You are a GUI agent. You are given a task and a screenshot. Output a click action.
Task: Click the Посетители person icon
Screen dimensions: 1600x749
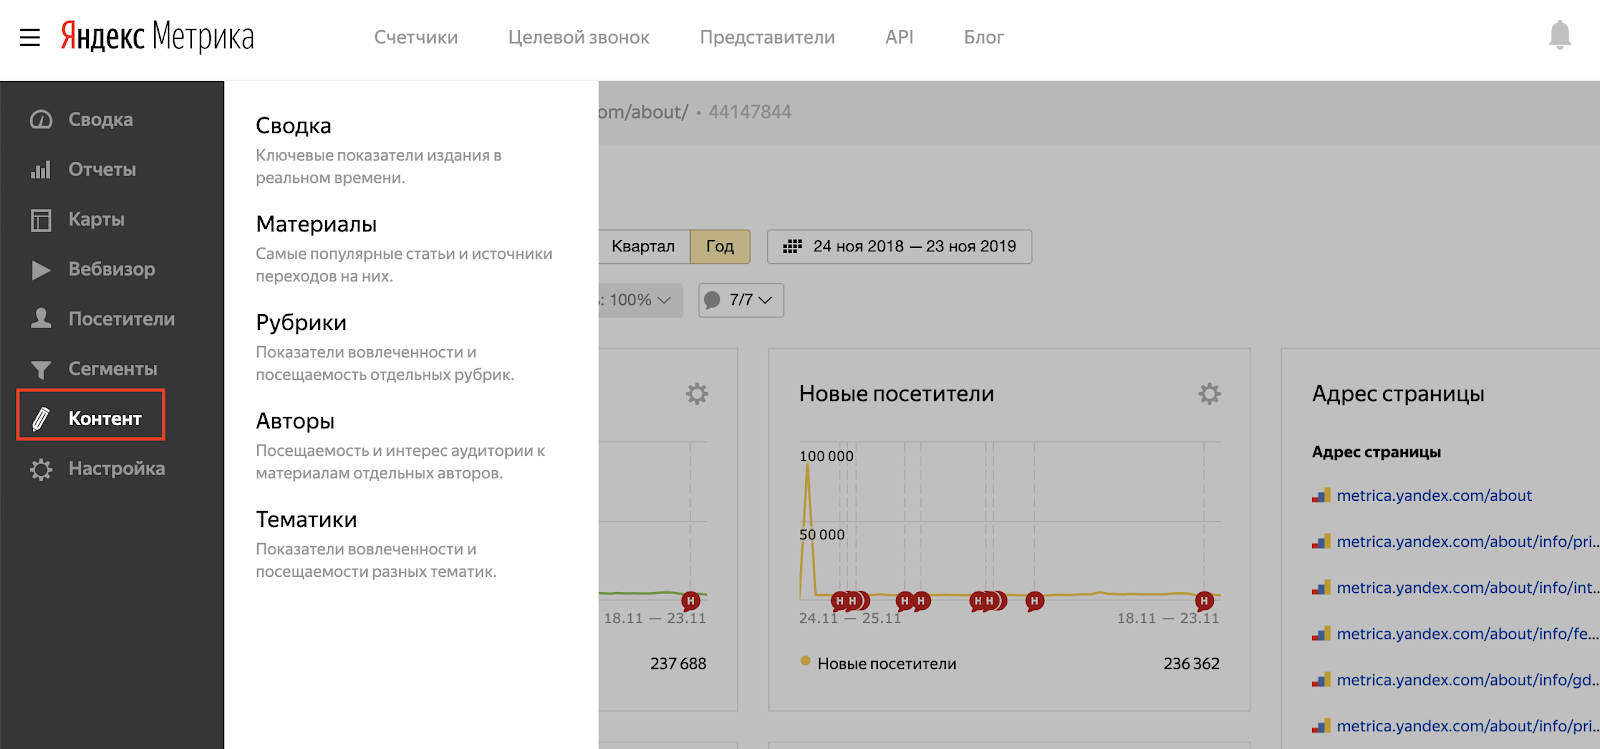point(41,319)
